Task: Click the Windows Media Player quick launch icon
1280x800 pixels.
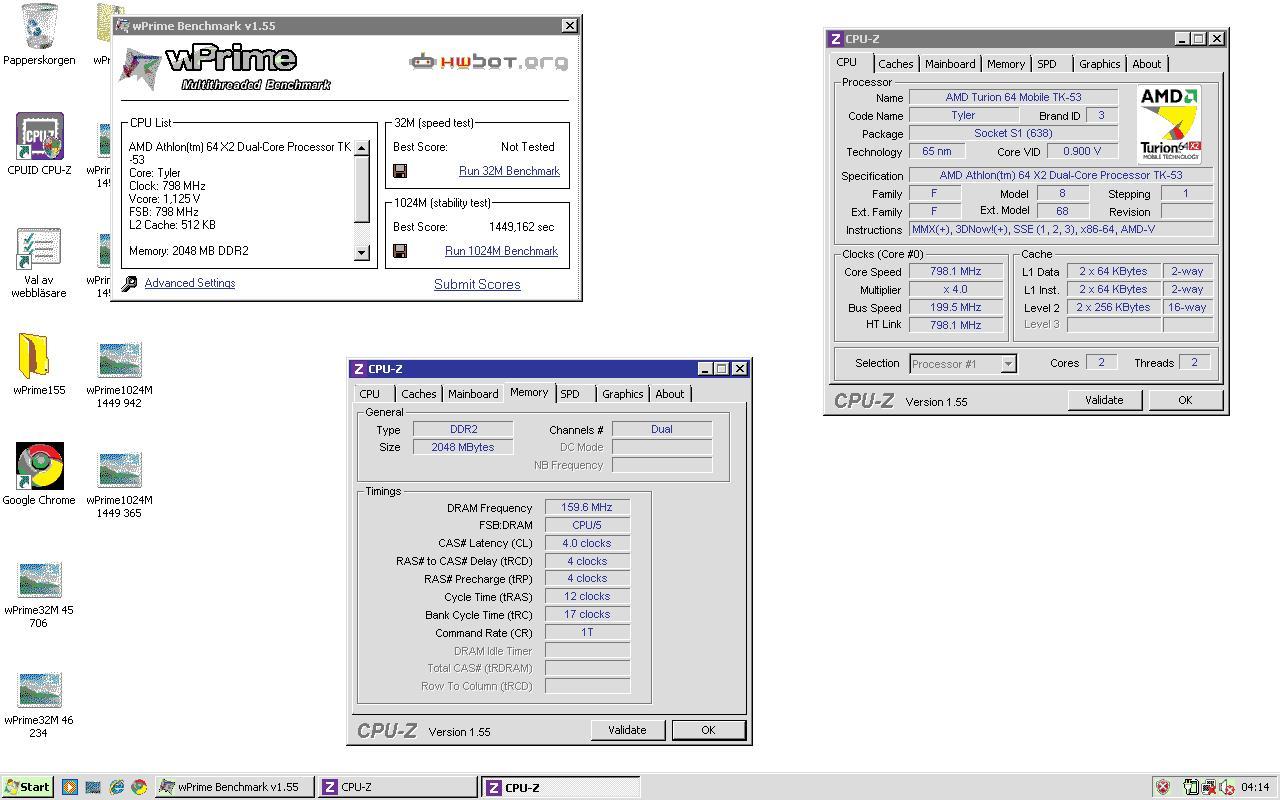Action: click(70, 787)
